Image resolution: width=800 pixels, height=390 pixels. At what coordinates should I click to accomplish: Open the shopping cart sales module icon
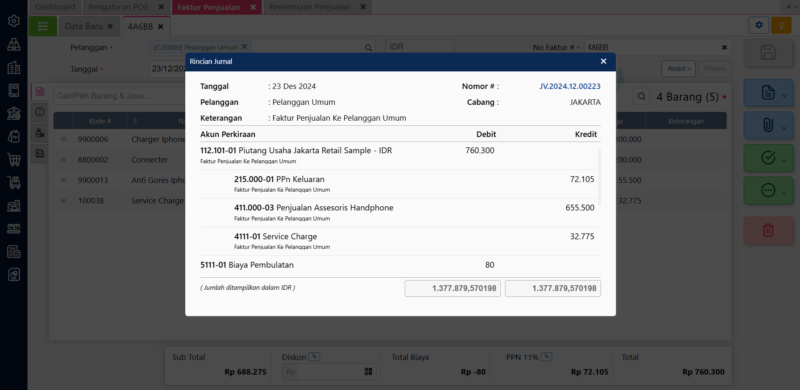tap(14, 160)
